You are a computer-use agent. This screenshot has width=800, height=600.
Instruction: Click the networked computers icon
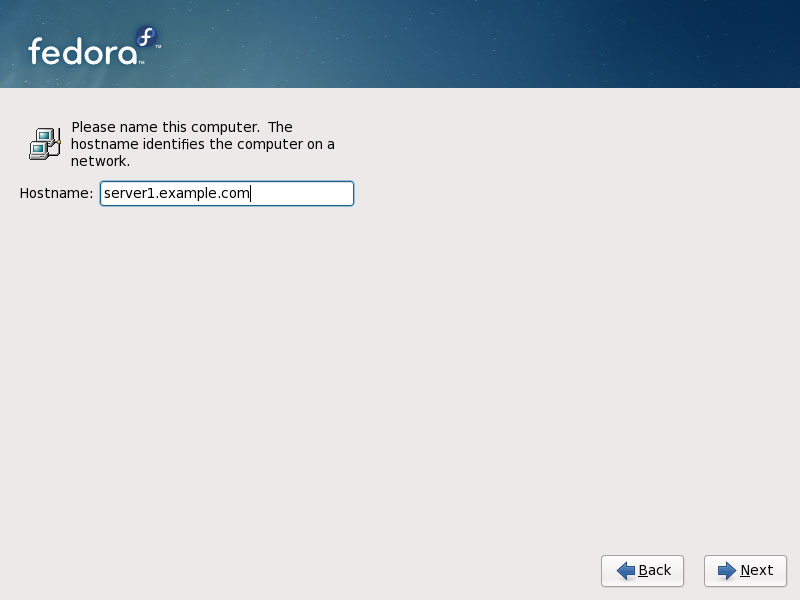(x=44, y=144)
